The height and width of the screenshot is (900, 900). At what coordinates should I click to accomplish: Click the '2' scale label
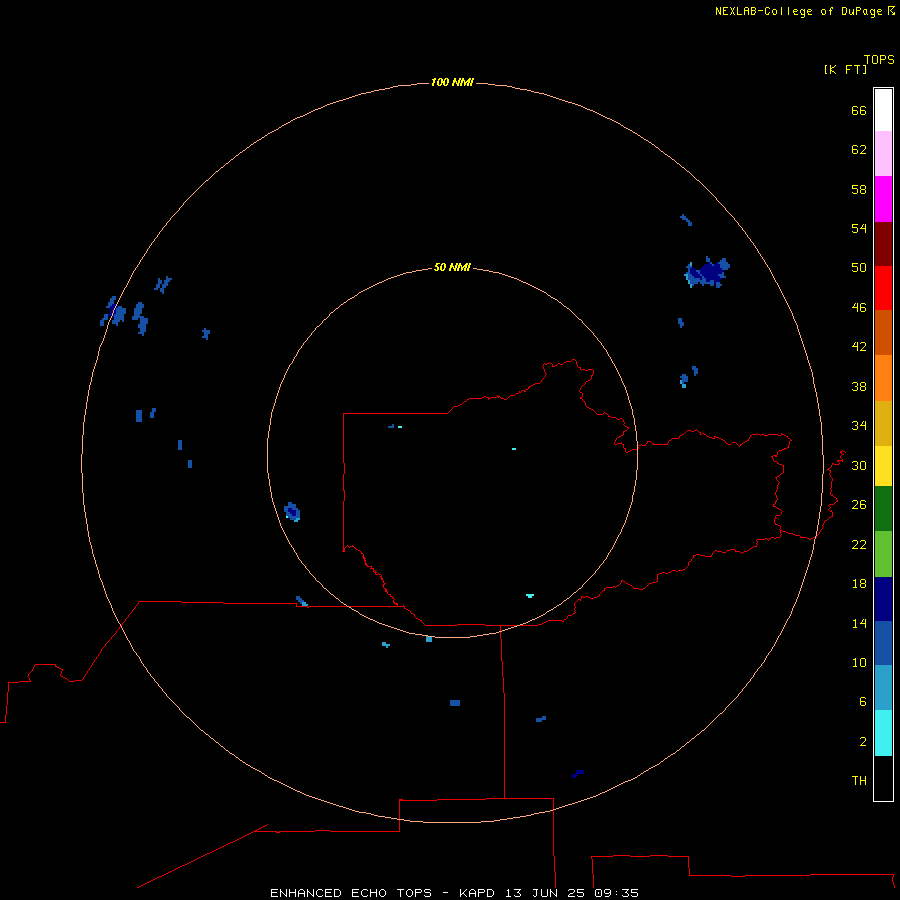point(863,742)
